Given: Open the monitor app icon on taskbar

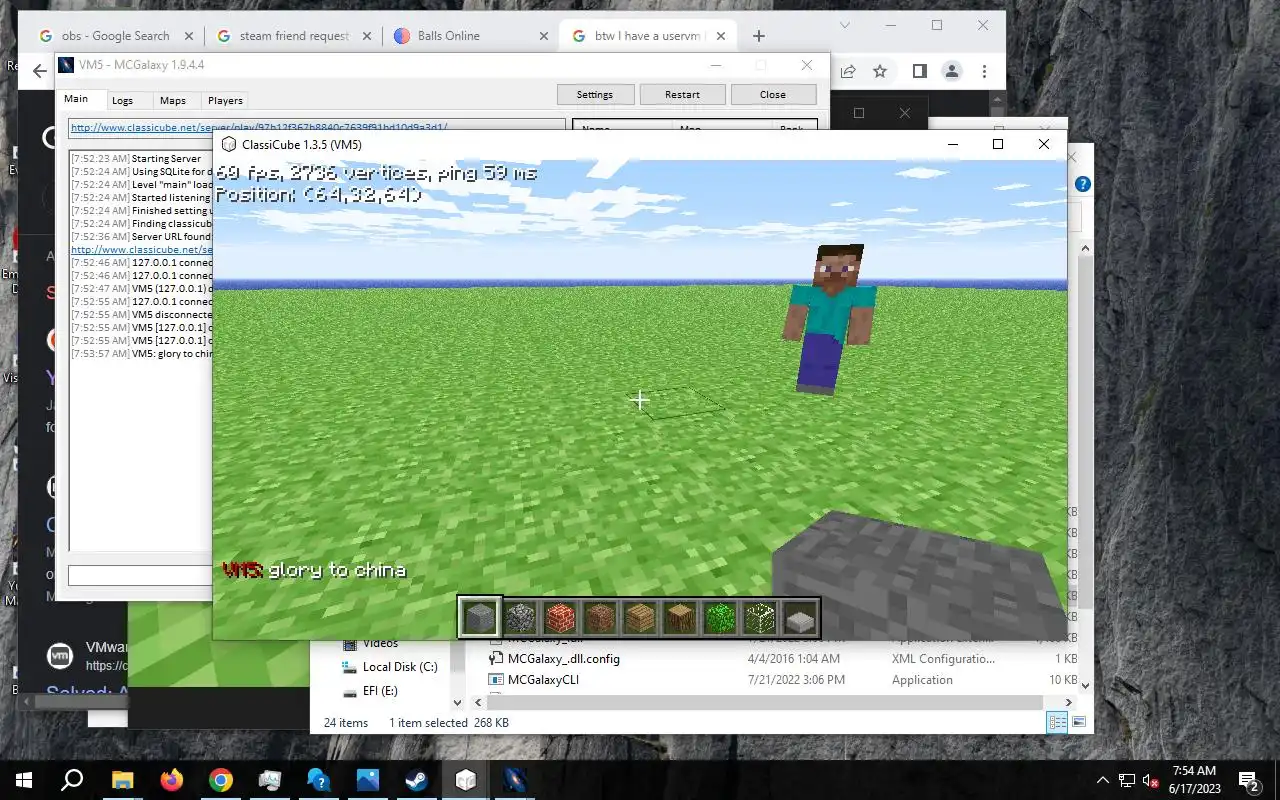Looking at the screenshot, I should pyautogui.click(x=269, y=780).
